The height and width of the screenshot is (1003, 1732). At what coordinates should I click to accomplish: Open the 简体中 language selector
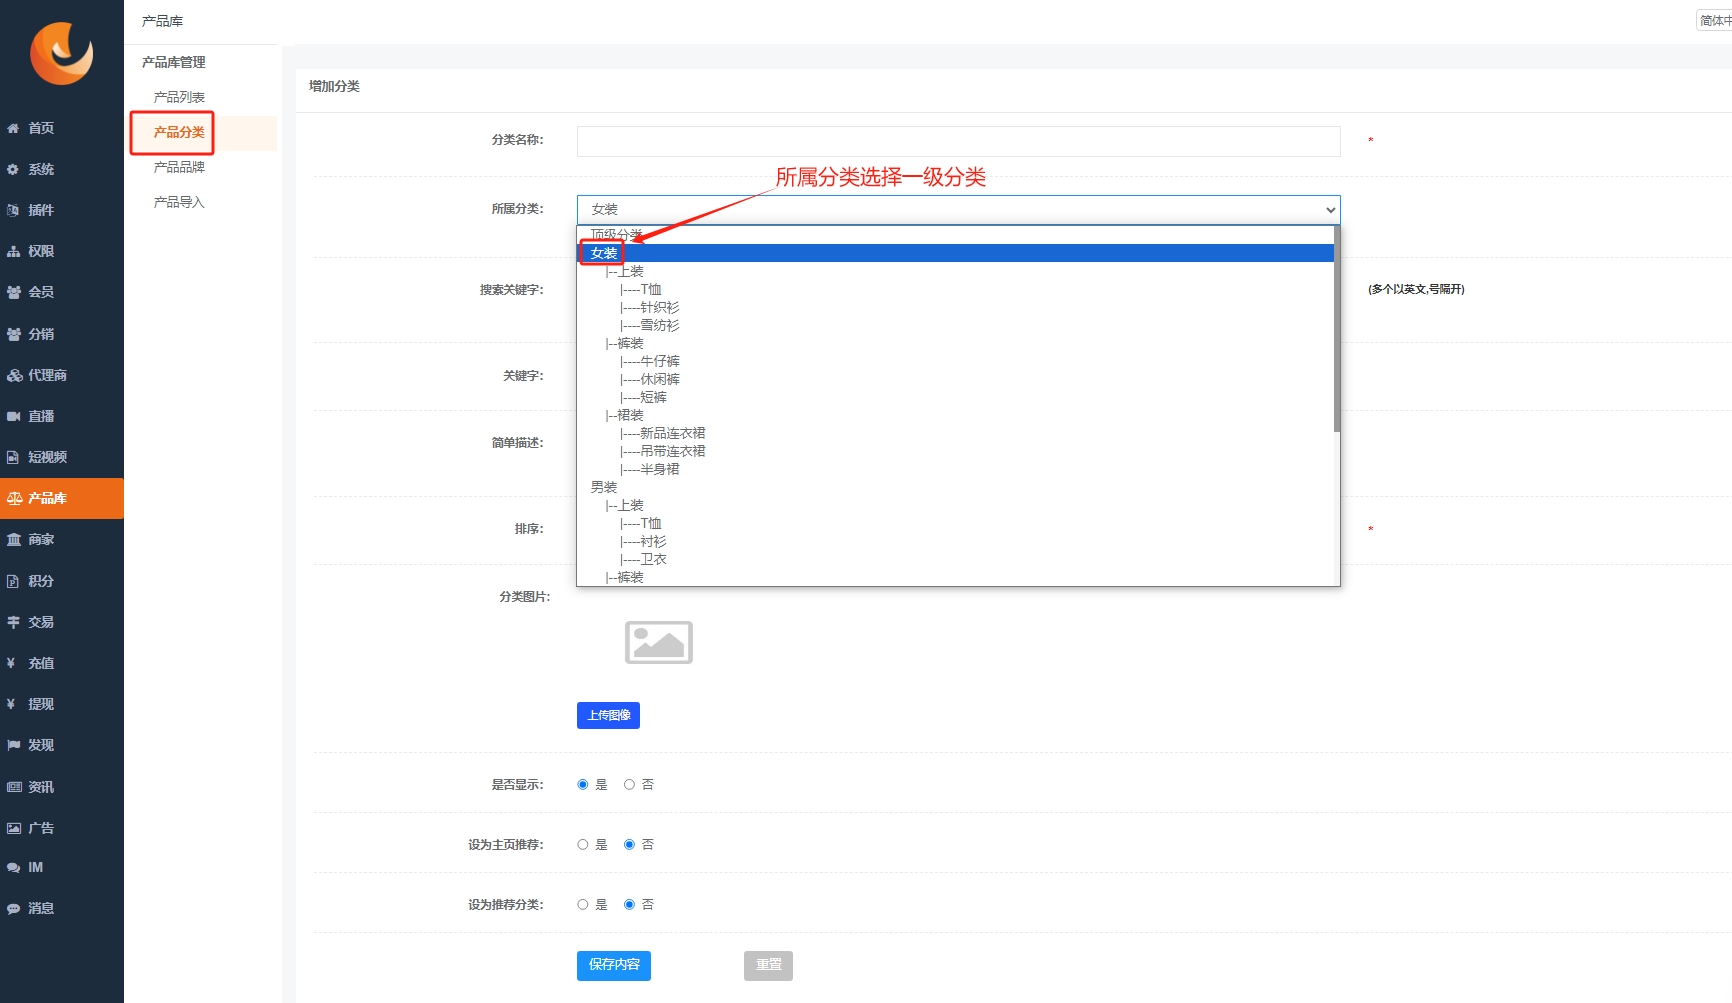pos(1714,21)
